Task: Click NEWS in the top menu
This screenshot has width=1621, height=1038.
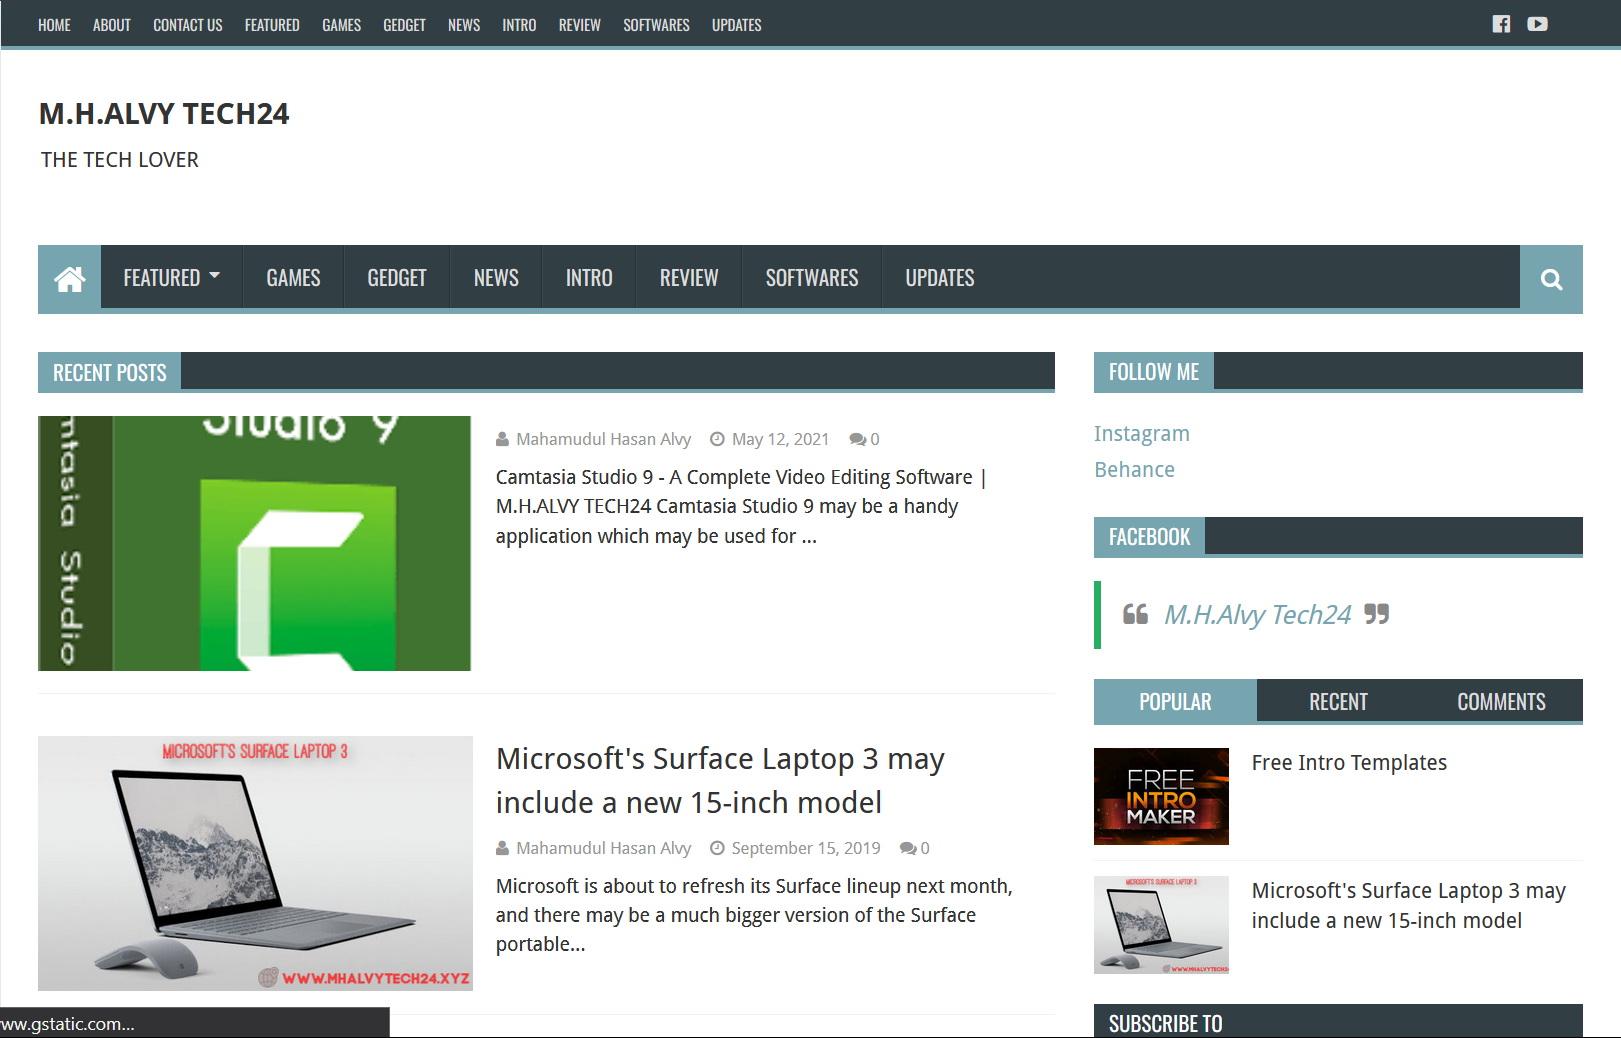Action: pyautogui.click(x=464, y=25)
